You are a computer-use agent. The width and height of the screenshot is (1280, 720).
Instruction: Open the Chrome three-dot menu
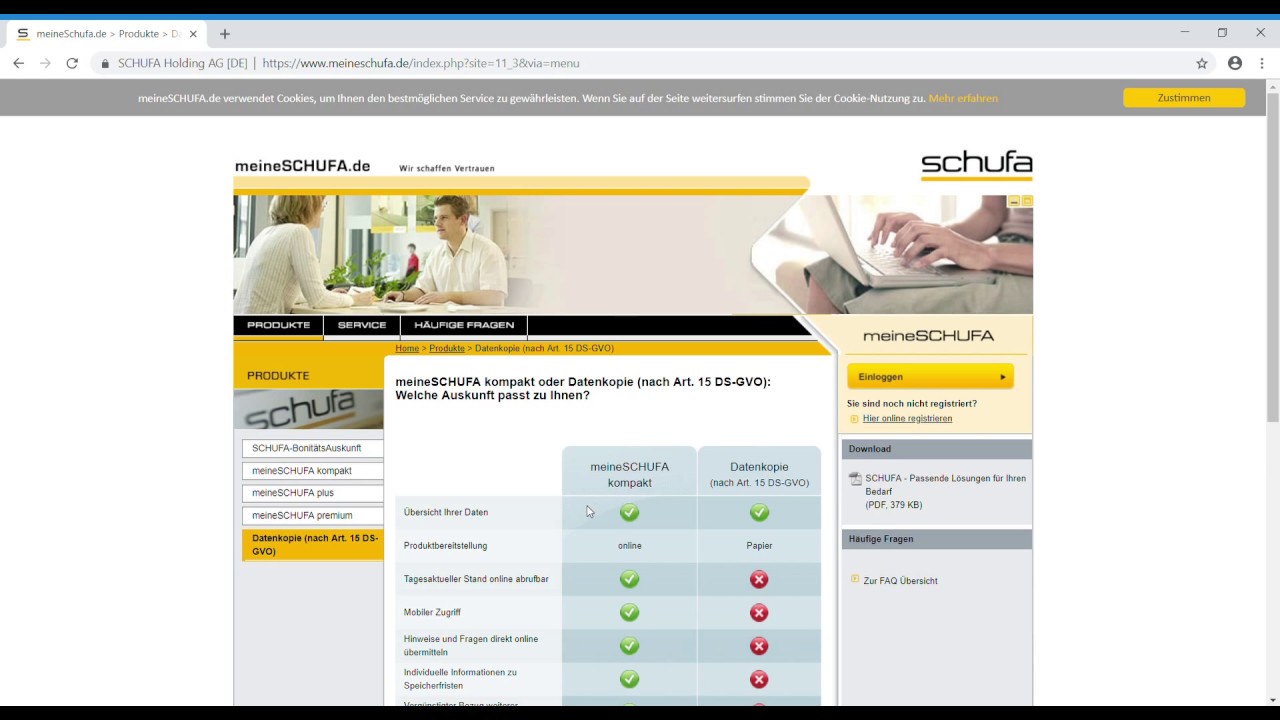1262,63
